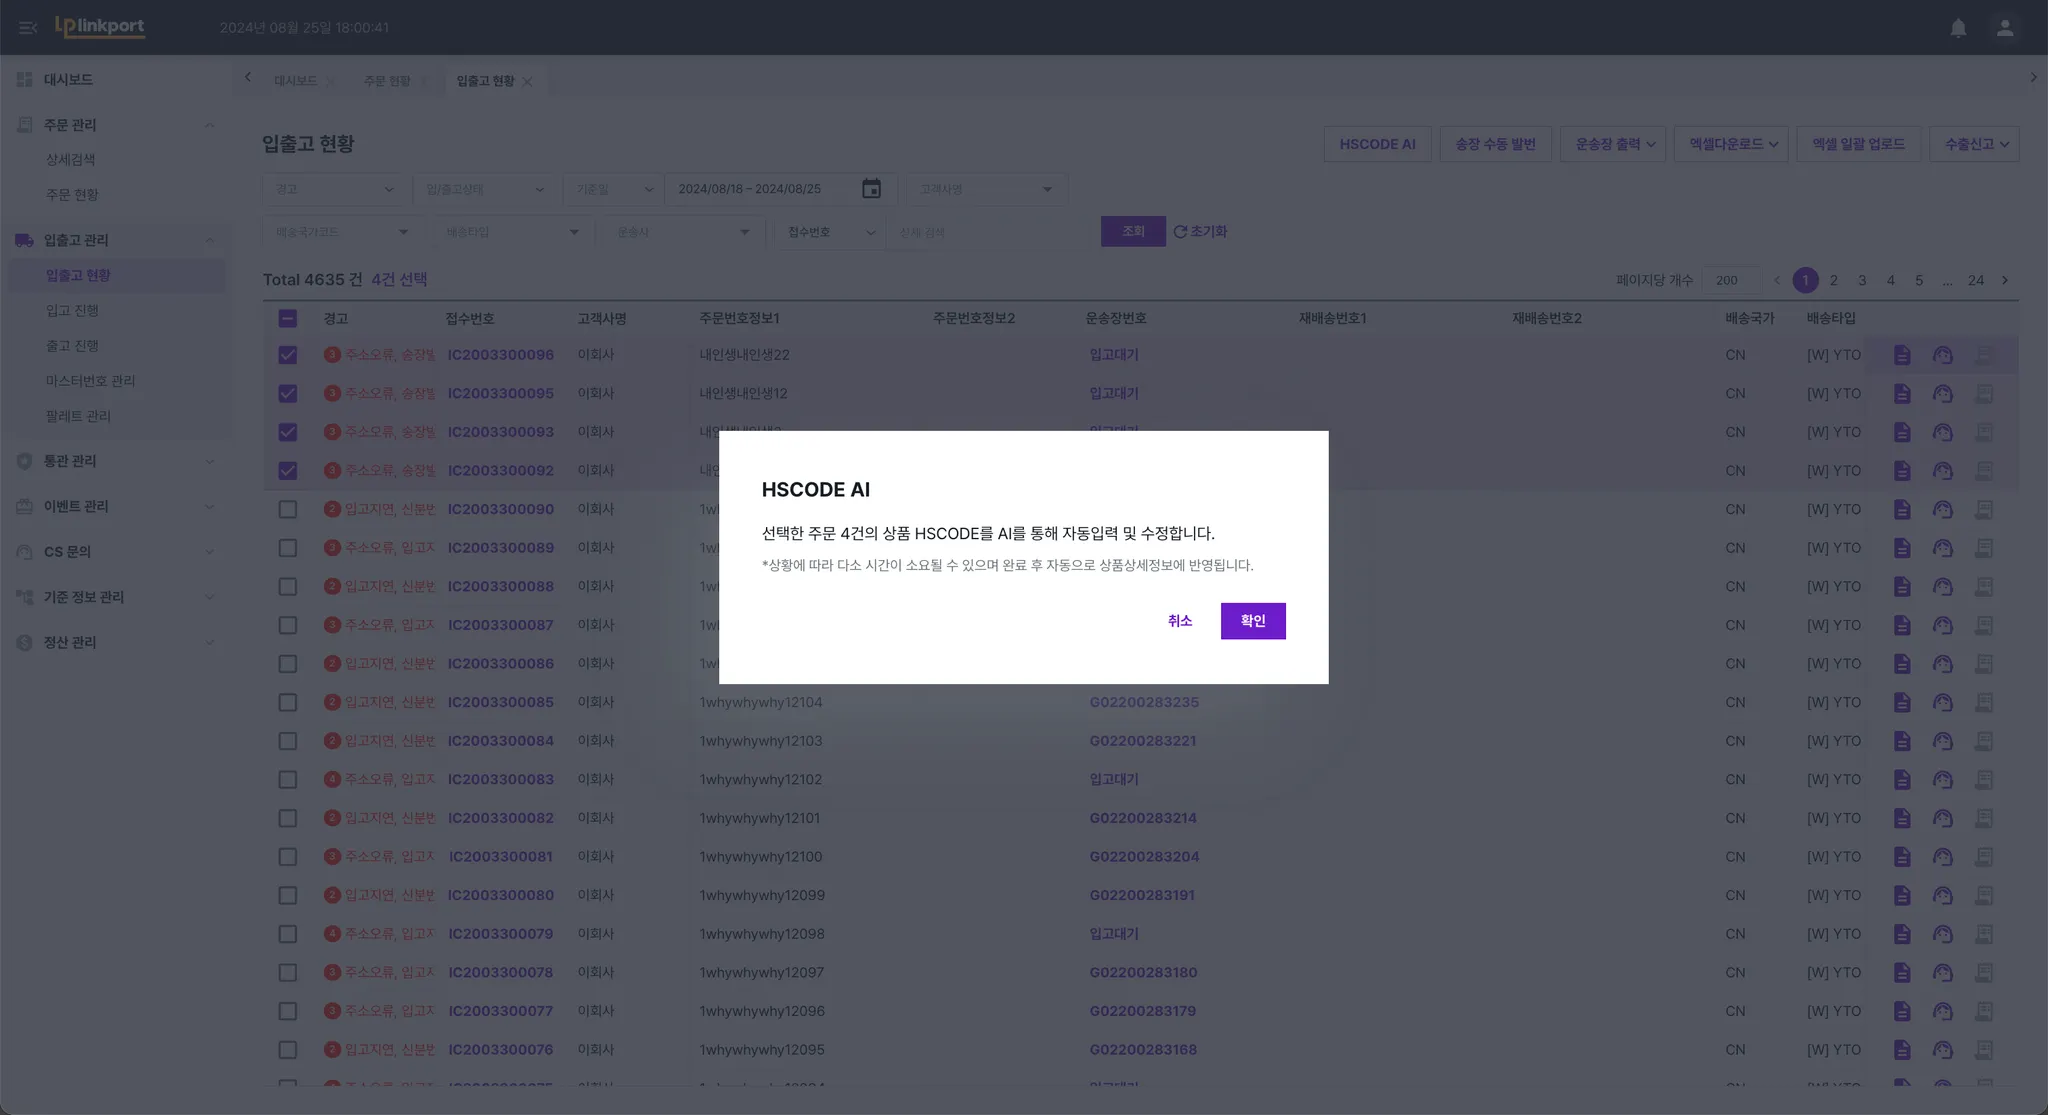Image resolution: width=2048 pixels, height=1115 pixels.
Task: Confirm the HSCODE AI dialog with 확인
Action: click(1252, 621)
